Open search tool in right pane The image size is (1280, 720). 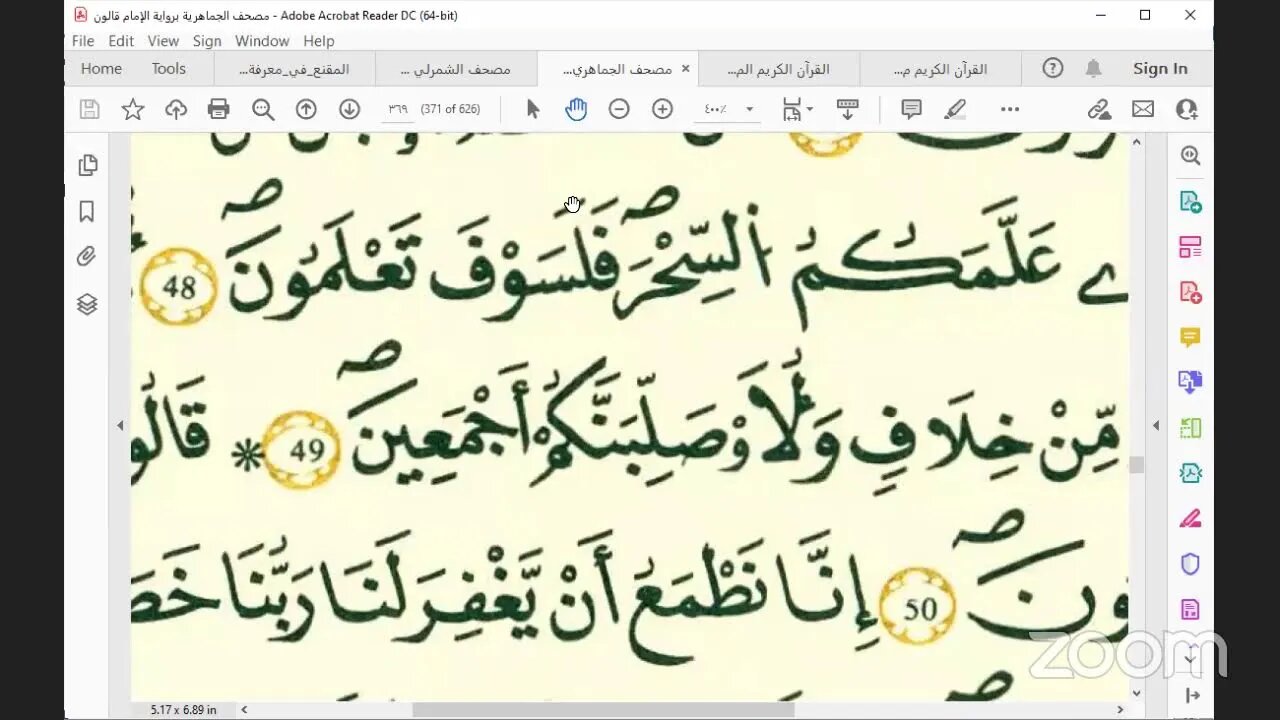pos(1190,155)
